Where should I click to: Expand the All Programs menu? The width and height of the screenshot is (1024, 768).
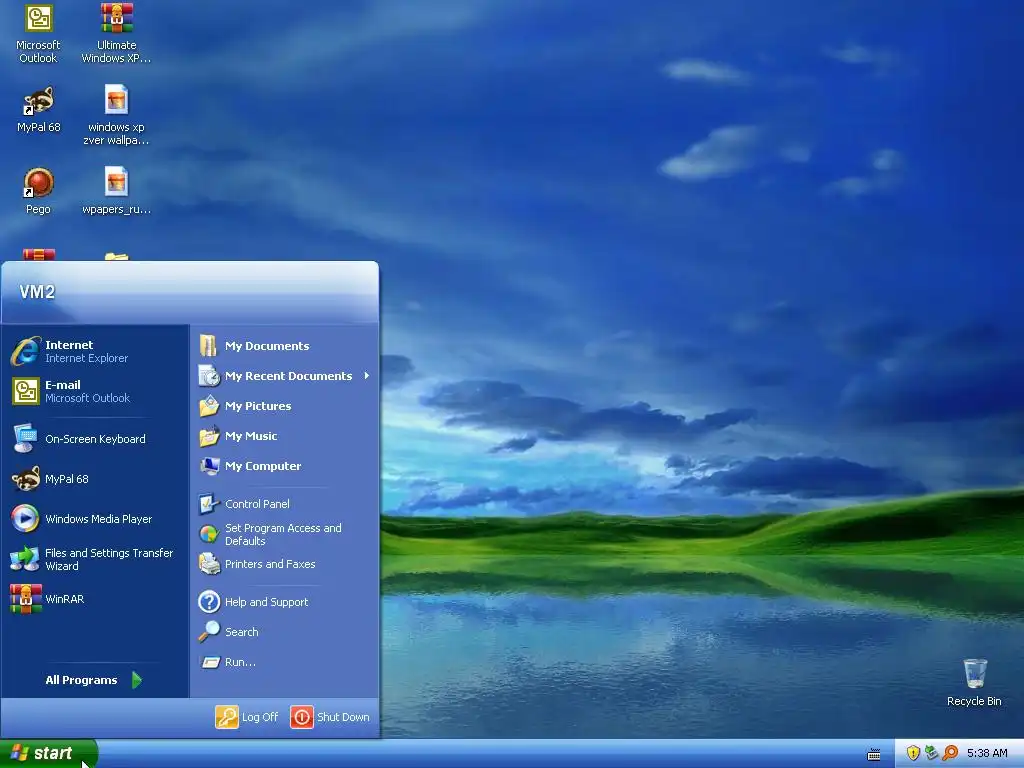pos(94,680)
